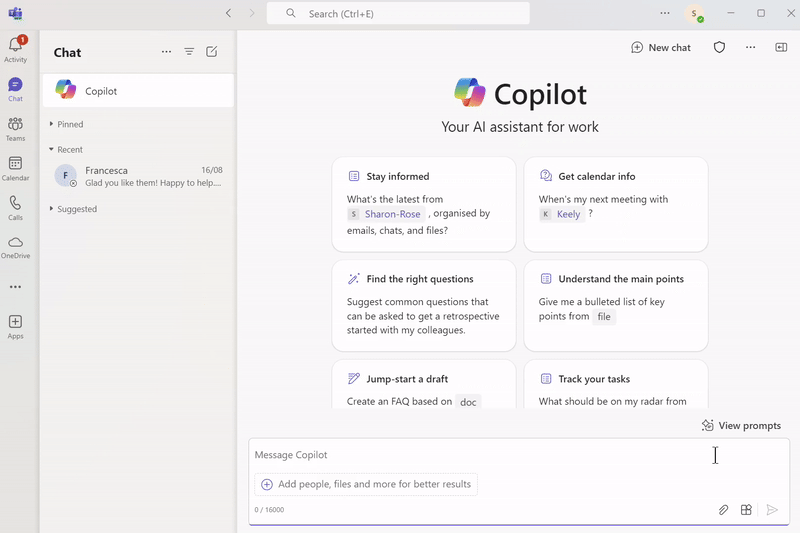Select Understand the main points card
This screenshot has height=533, width=800.
[x=616, y=306]
